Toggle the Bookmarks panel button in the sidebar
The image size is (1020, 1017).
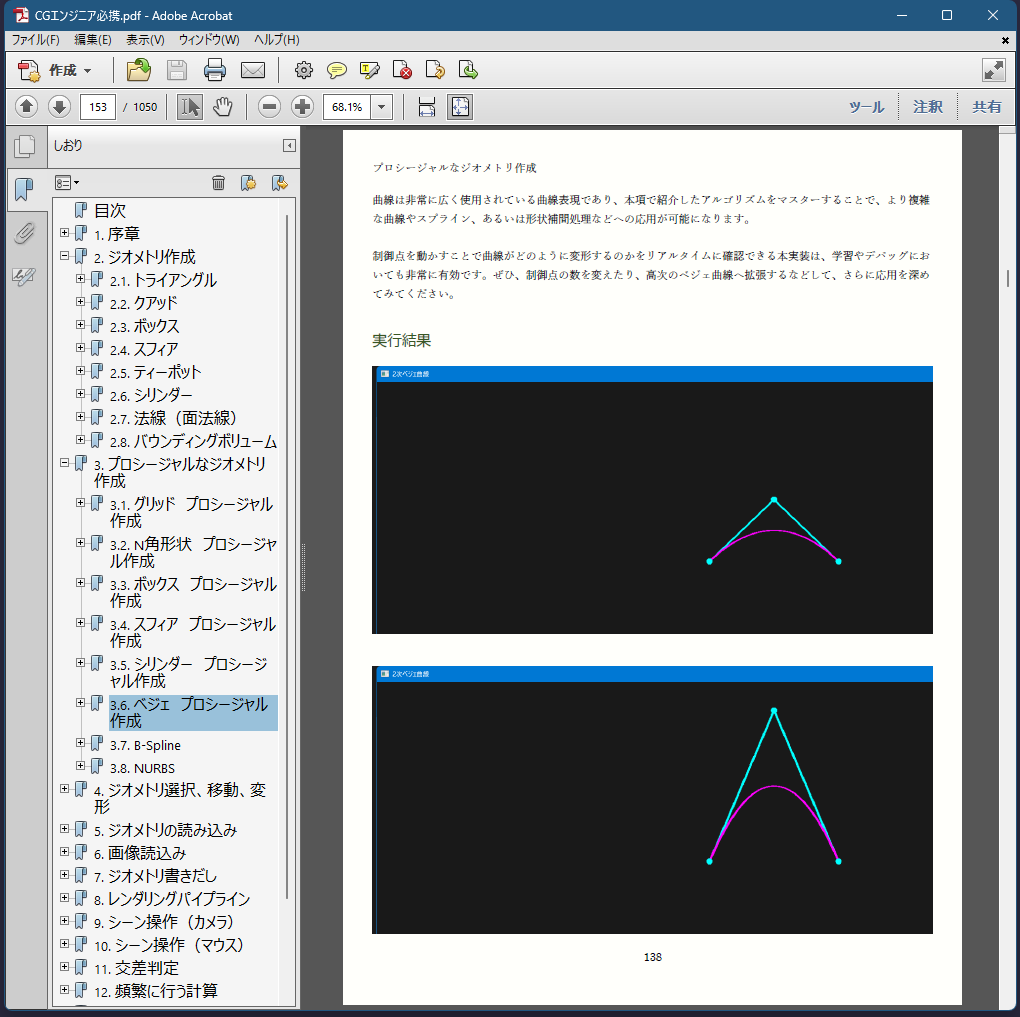(24, 189)
